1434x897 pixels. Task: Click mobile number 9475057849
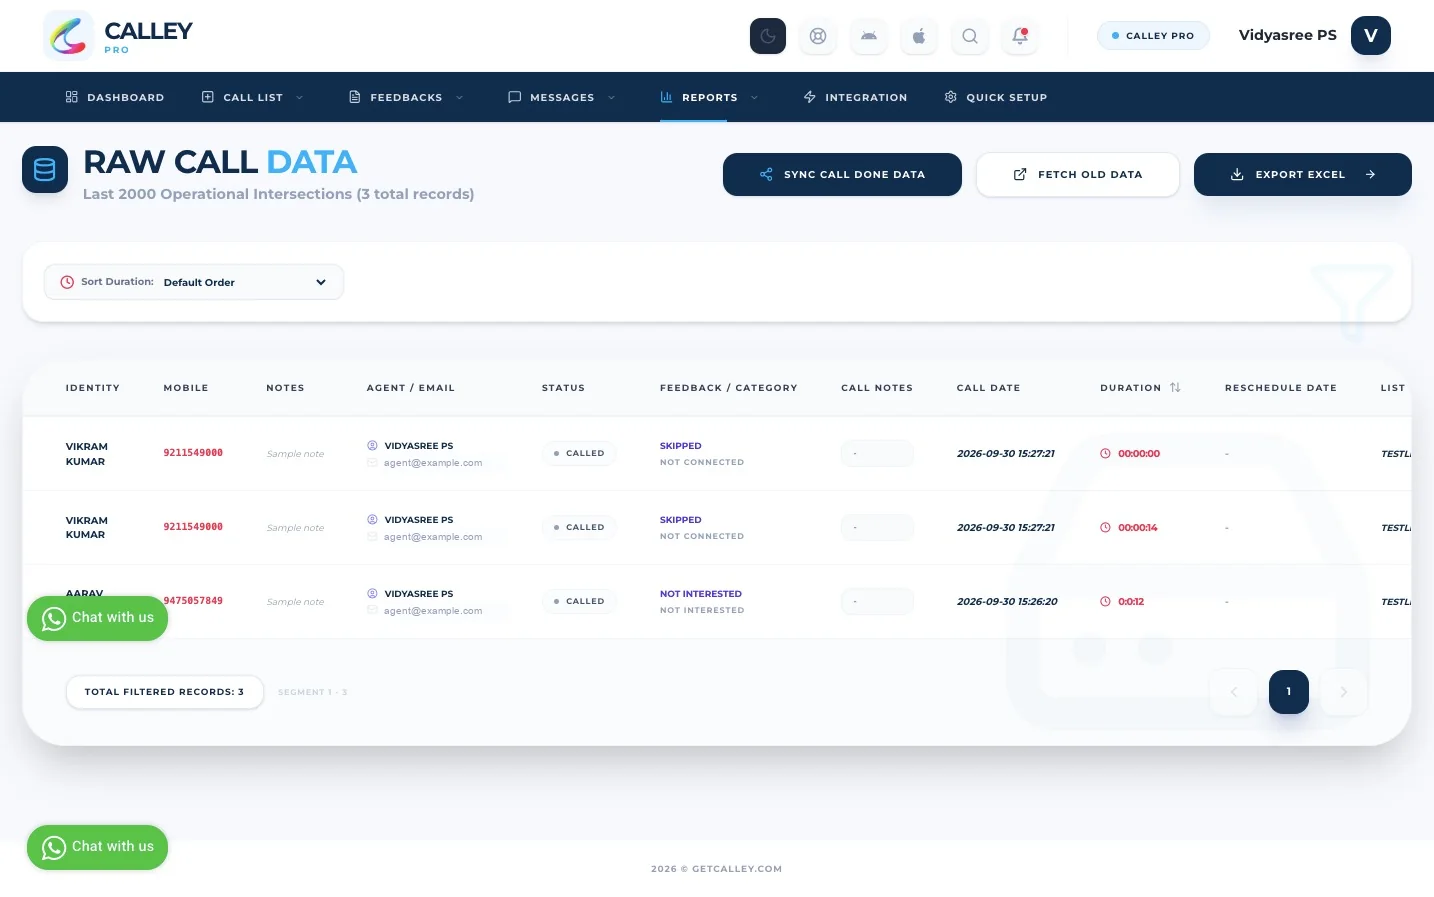point(194,601)
